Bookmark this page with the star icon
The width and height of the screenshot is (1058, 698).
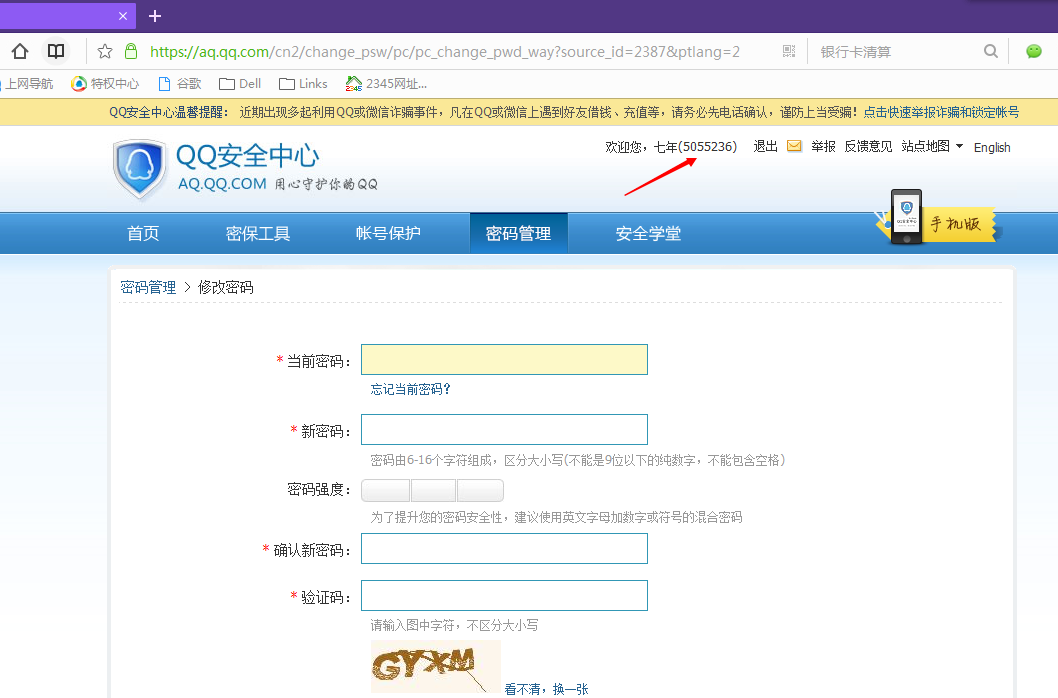(x=105, y=51)
